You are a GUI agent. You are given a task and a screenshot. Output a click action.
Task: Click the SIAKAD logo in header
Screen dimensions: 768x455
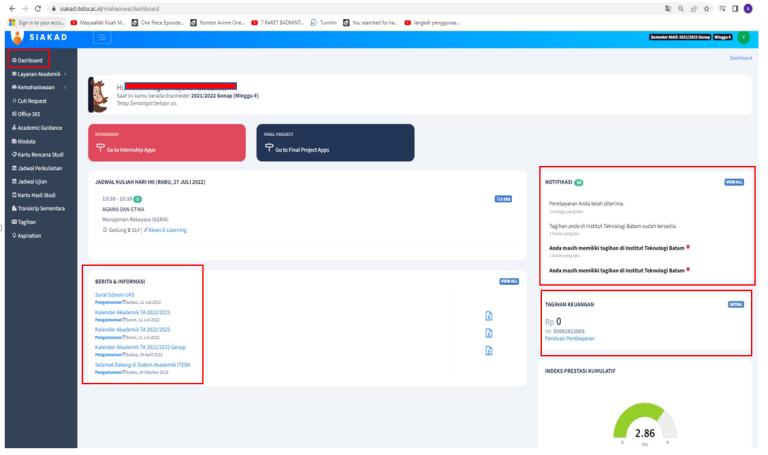pyautogui.click(x=38, y=37)
